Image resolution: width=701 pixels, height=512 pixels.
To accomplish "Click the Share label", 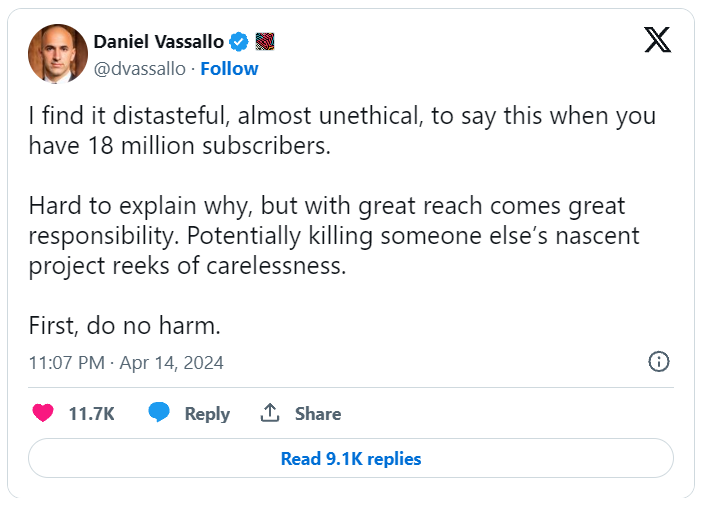I will click(317, 414).
